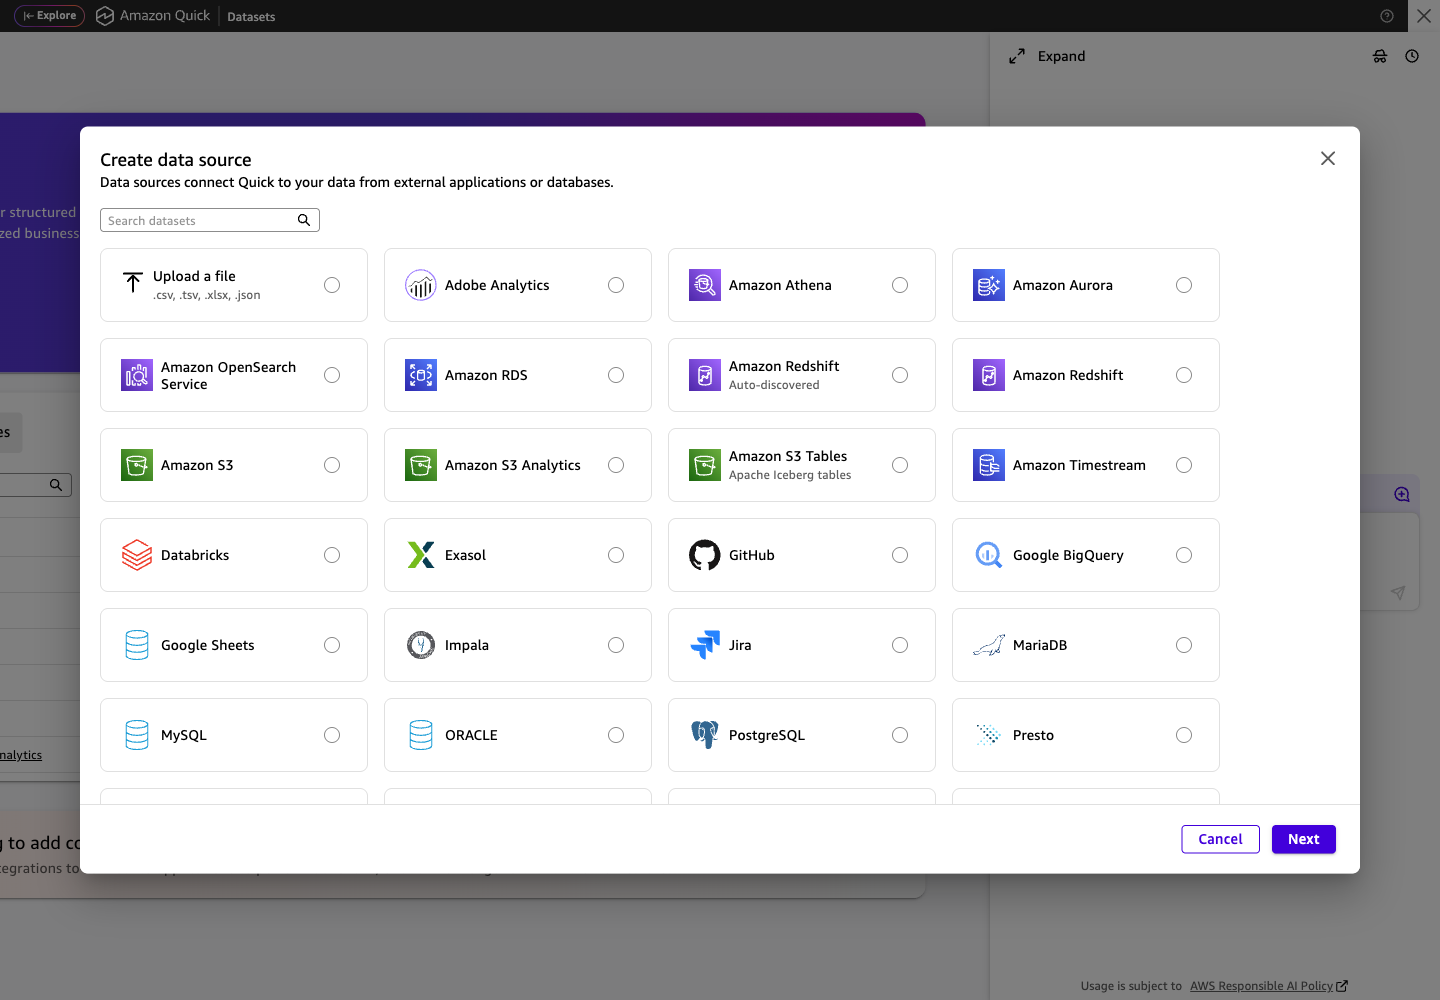Click the search magnifier in Search datasets
The image size is (1440, 1000).
coord(304,220)
